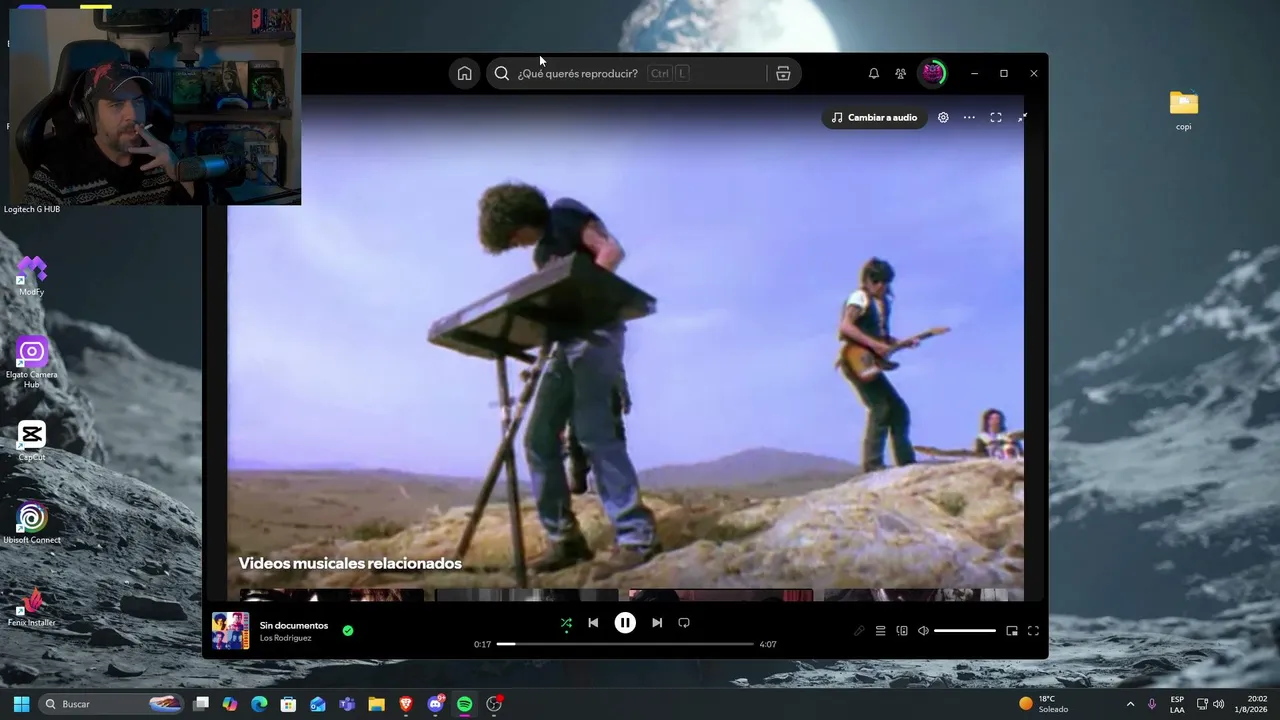
Task: Skip to the previous track
Action: (x=593, y=622)
